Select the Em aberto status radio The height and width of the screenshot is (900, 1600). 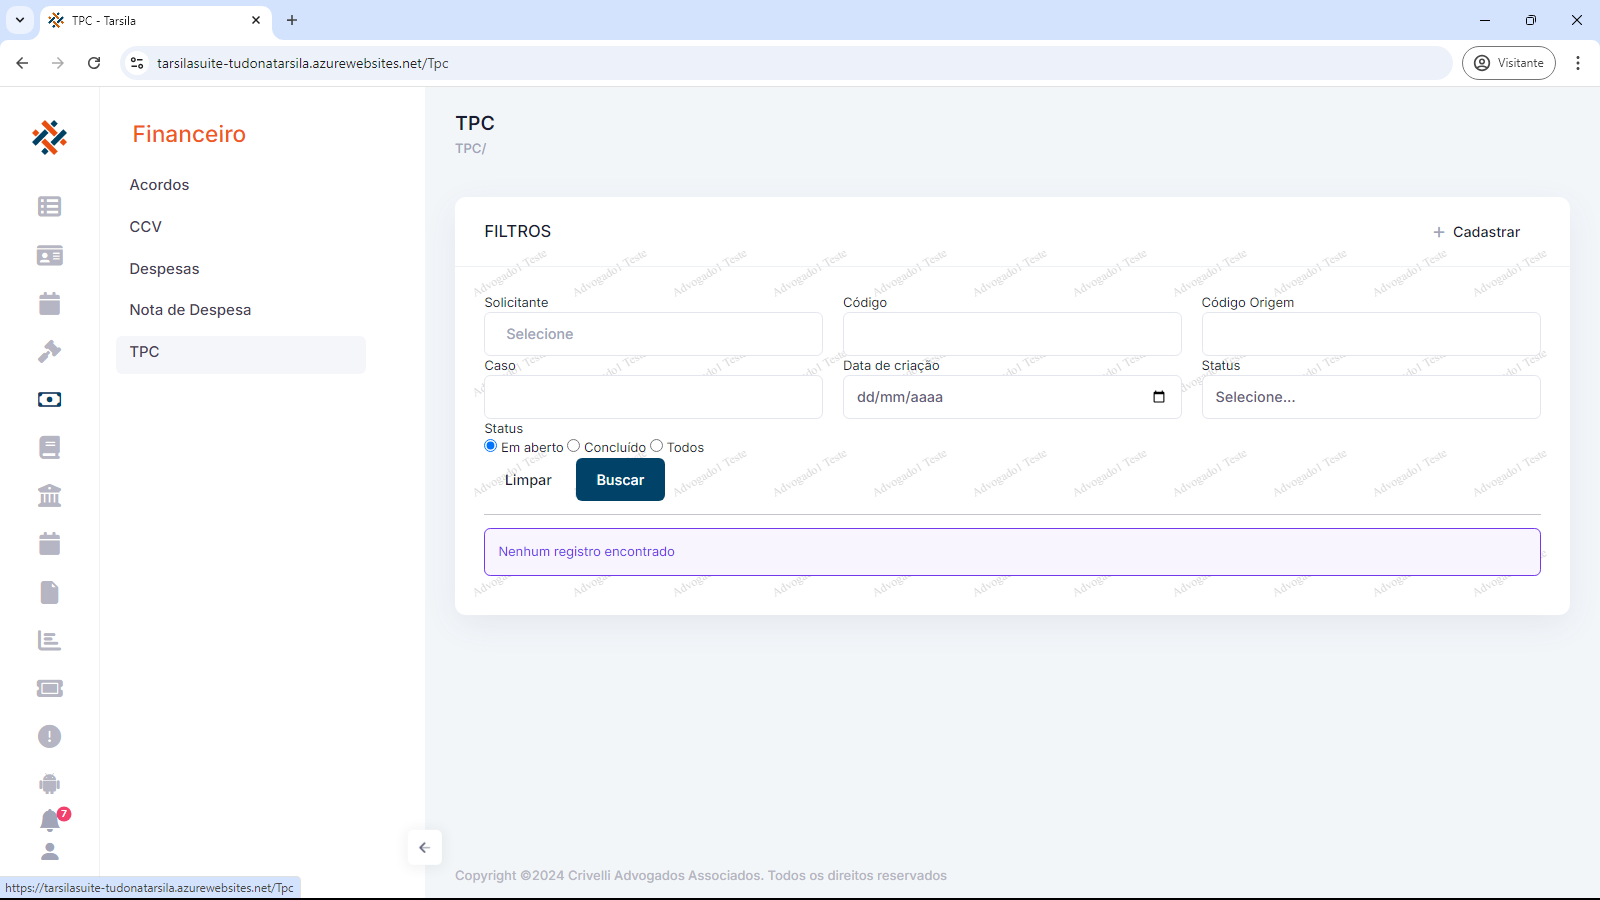491,446
